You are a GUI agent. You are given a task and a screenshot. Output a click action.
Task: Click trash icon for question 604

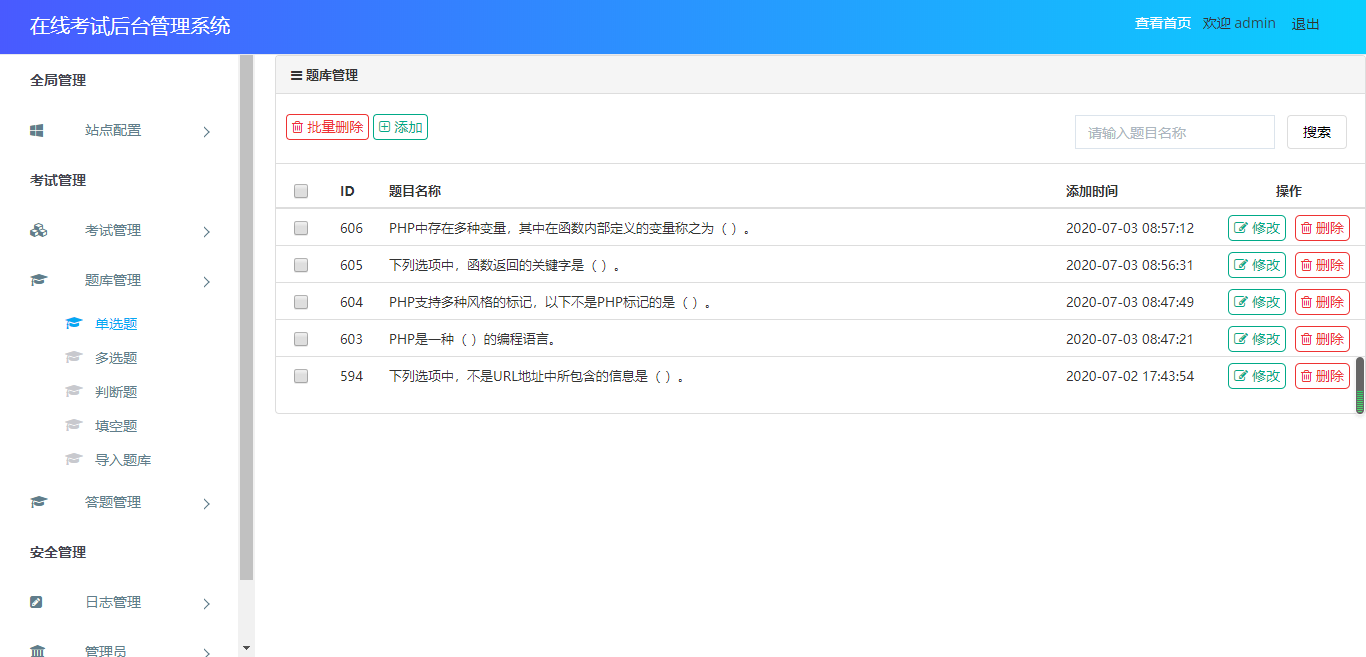click(1306, 302)
